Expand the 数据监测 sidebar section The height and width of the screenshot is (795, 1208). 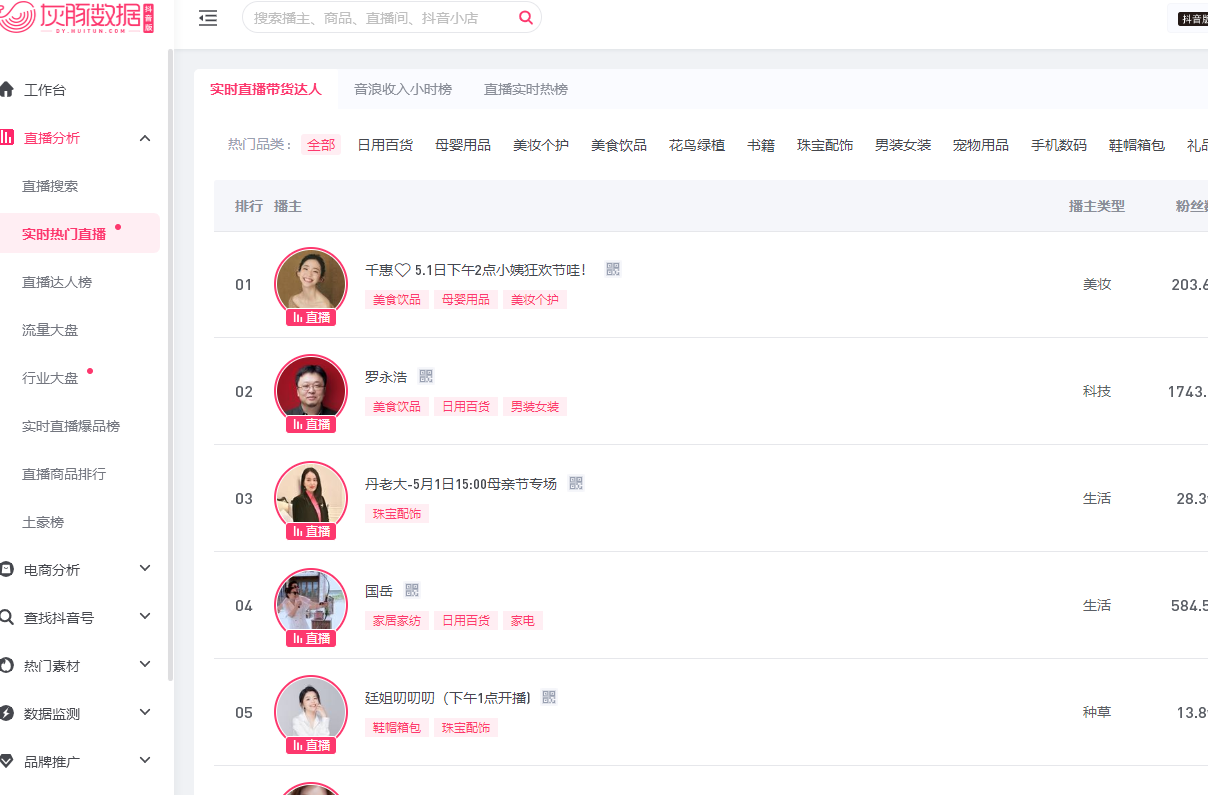coord(145,712)
